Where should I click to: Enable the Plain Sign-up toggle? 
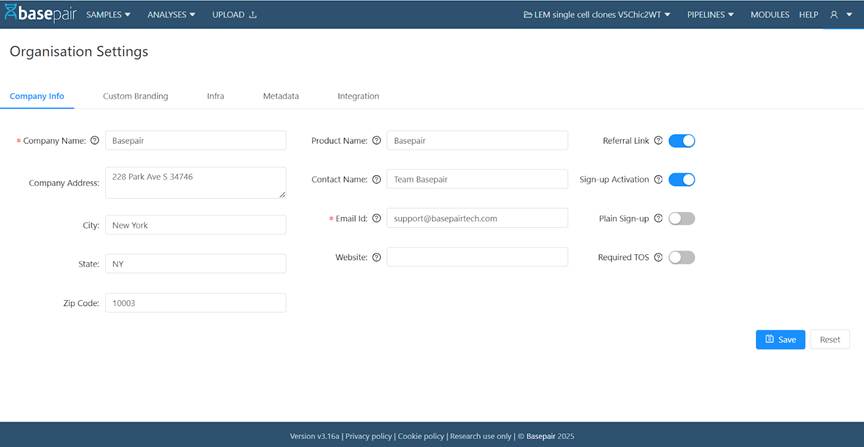pos(681,218)
